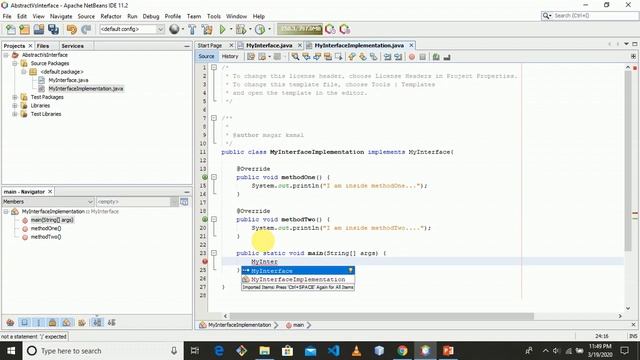Choose MyInterface in the autocomplete popup
This screenshot has height=360, width=640.
coord(298,271)
